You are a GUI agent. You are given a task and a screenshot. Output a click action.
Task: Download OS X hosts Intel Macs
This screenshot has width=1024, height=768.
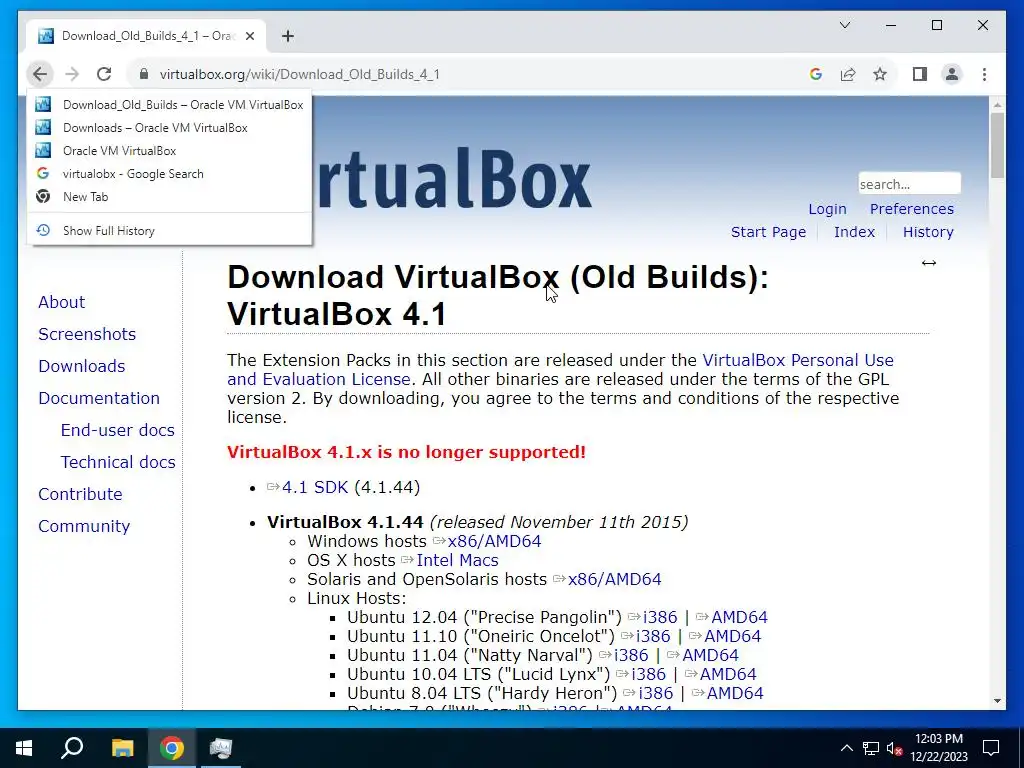tap(457, 560)
